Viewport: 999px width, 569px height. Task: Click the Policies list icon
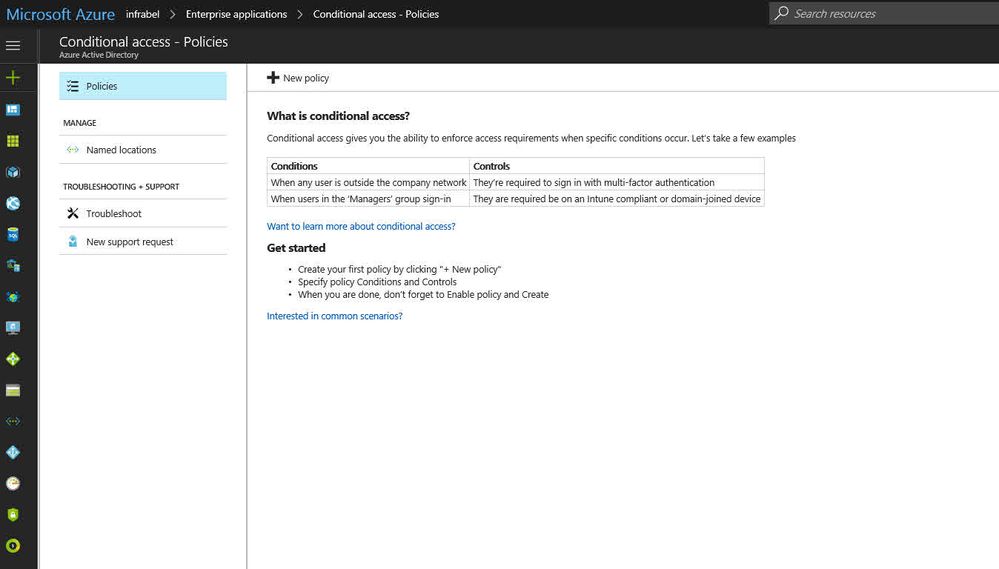click(73, 86)
